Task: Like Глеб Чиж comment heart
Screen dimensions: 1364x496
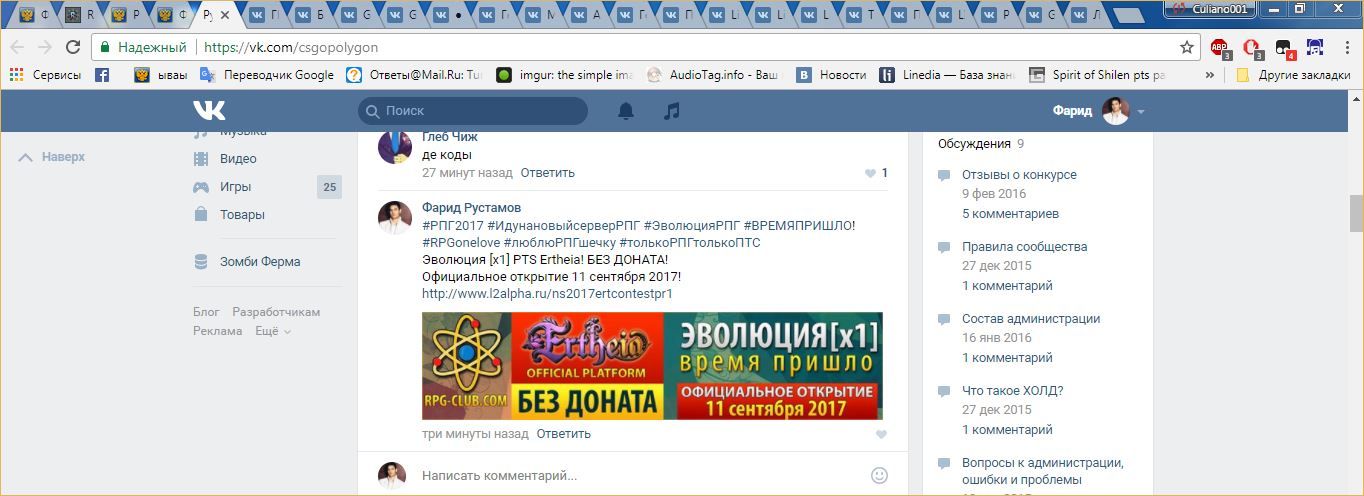Action: point(870,173)
